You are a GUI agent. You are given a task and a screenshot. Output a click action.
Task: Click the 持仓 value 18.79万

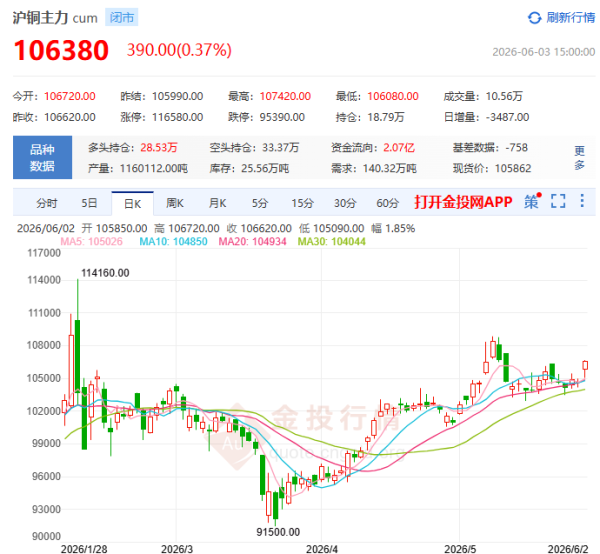click(386, 117)
